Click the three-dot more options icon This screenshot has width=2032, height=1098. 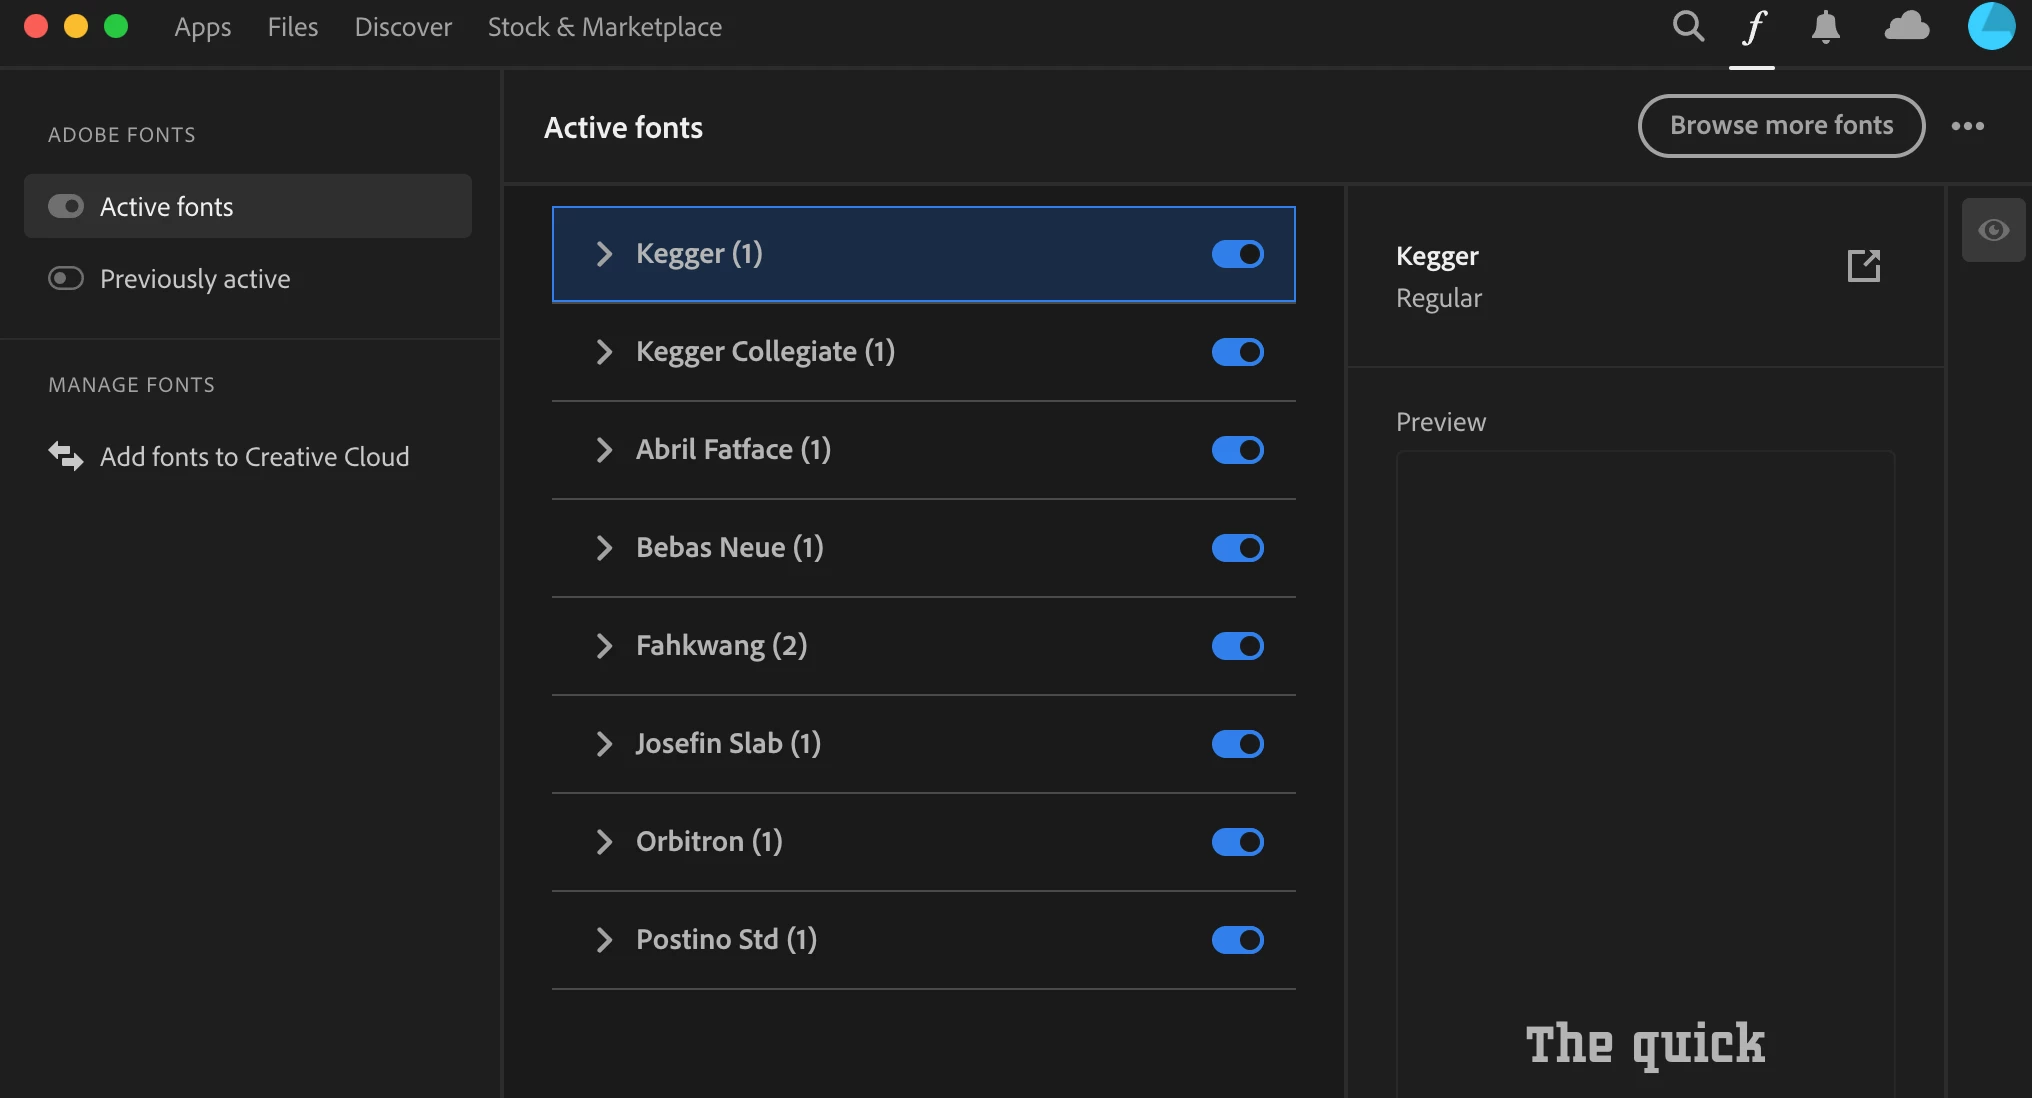[1967, 126]
